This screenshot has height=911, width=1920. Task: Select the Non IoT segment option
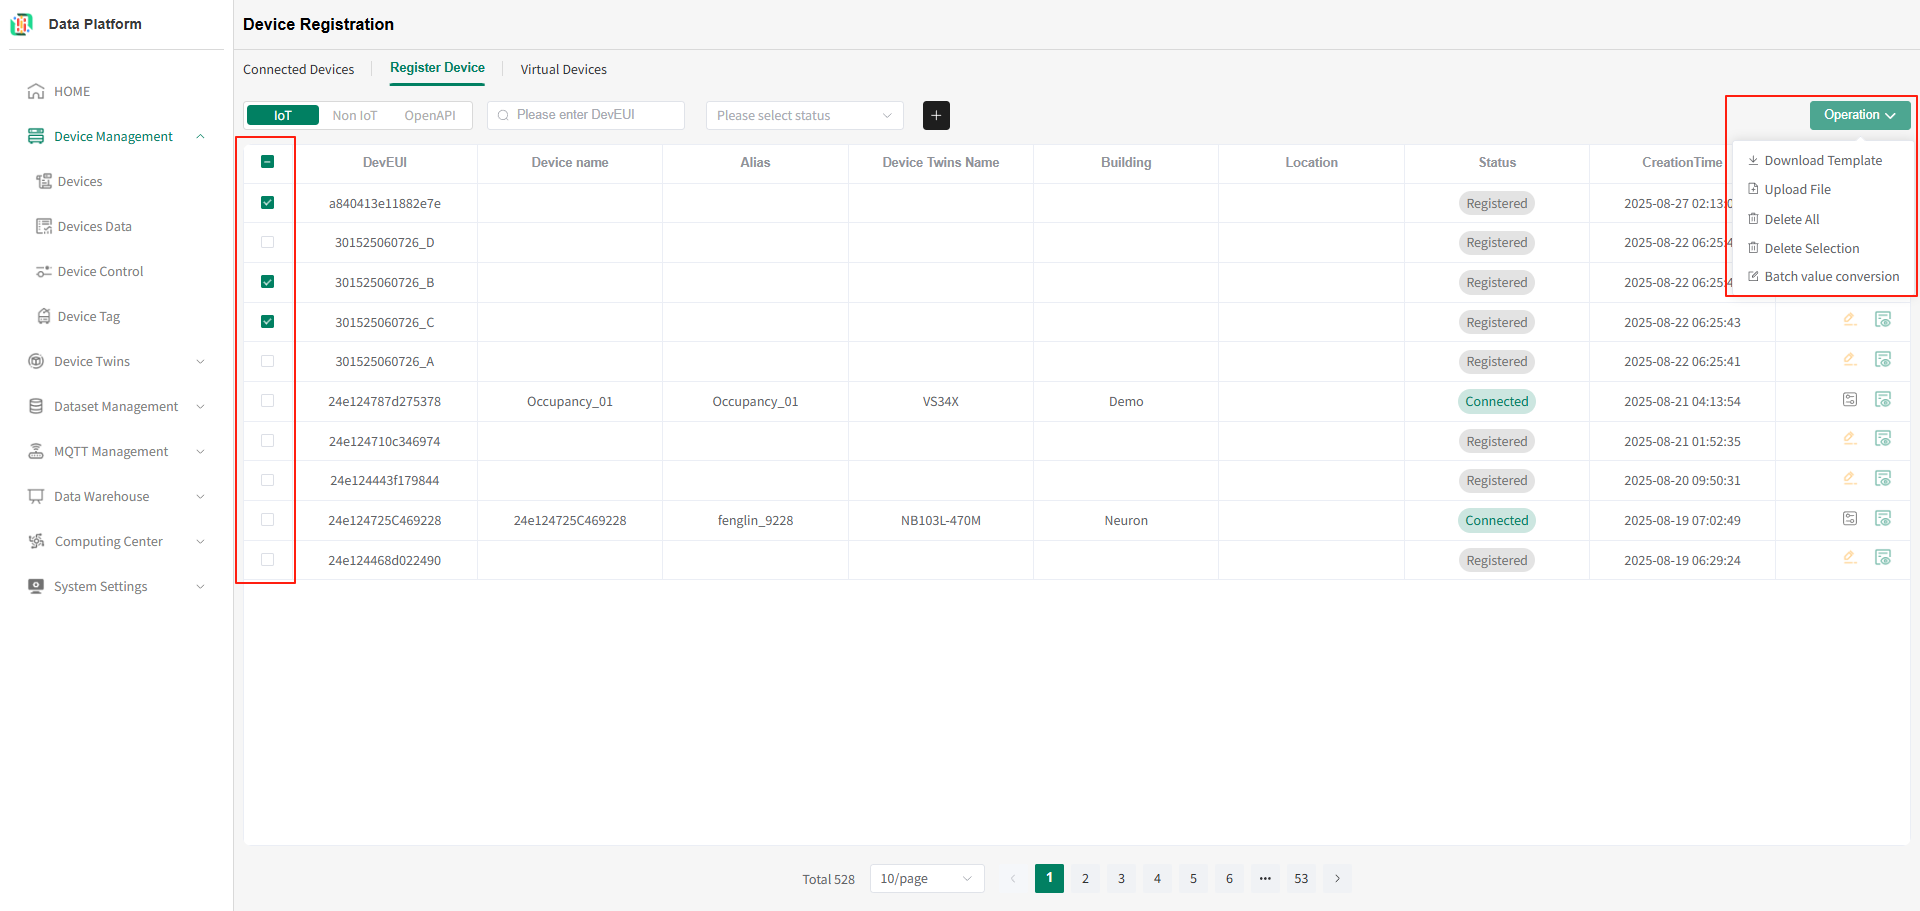point(355,115)
